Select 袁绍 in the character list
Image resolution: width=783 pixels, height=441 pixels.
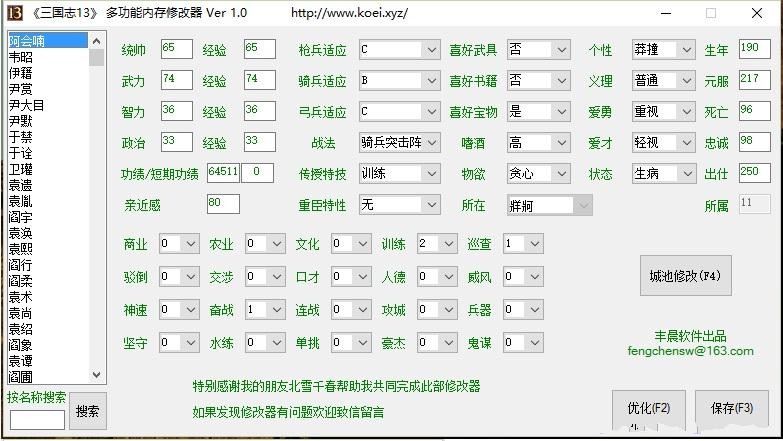tap(48, 329)
